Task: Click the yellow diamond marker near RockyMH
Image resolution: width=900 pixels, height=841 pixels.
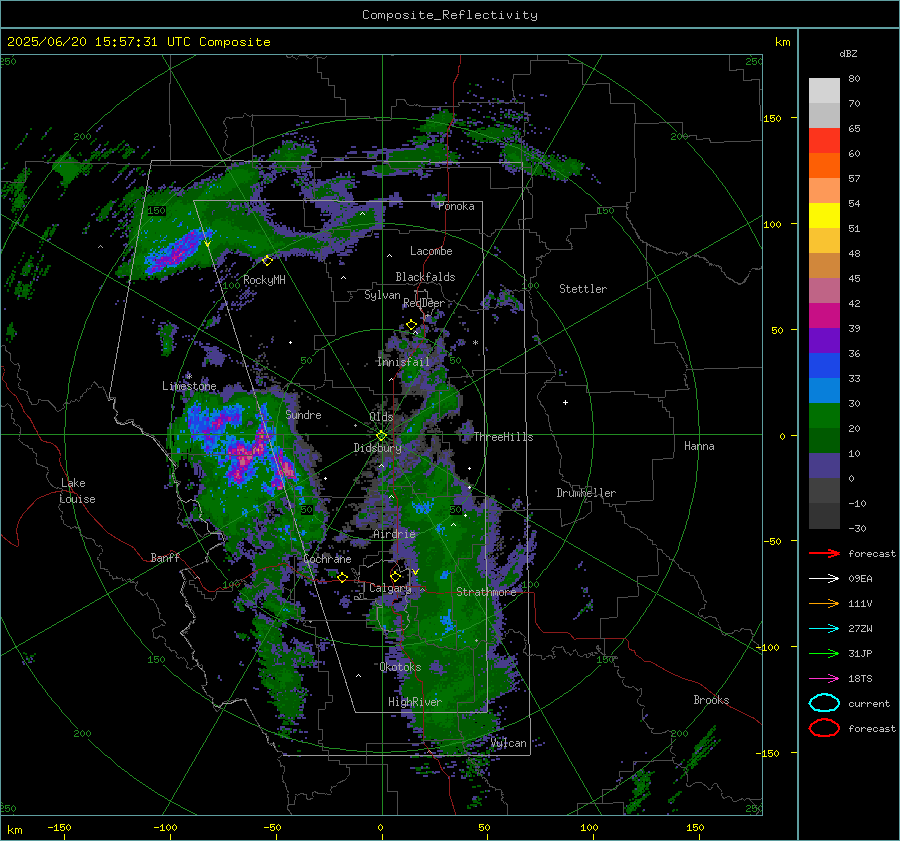Action: 267,261
